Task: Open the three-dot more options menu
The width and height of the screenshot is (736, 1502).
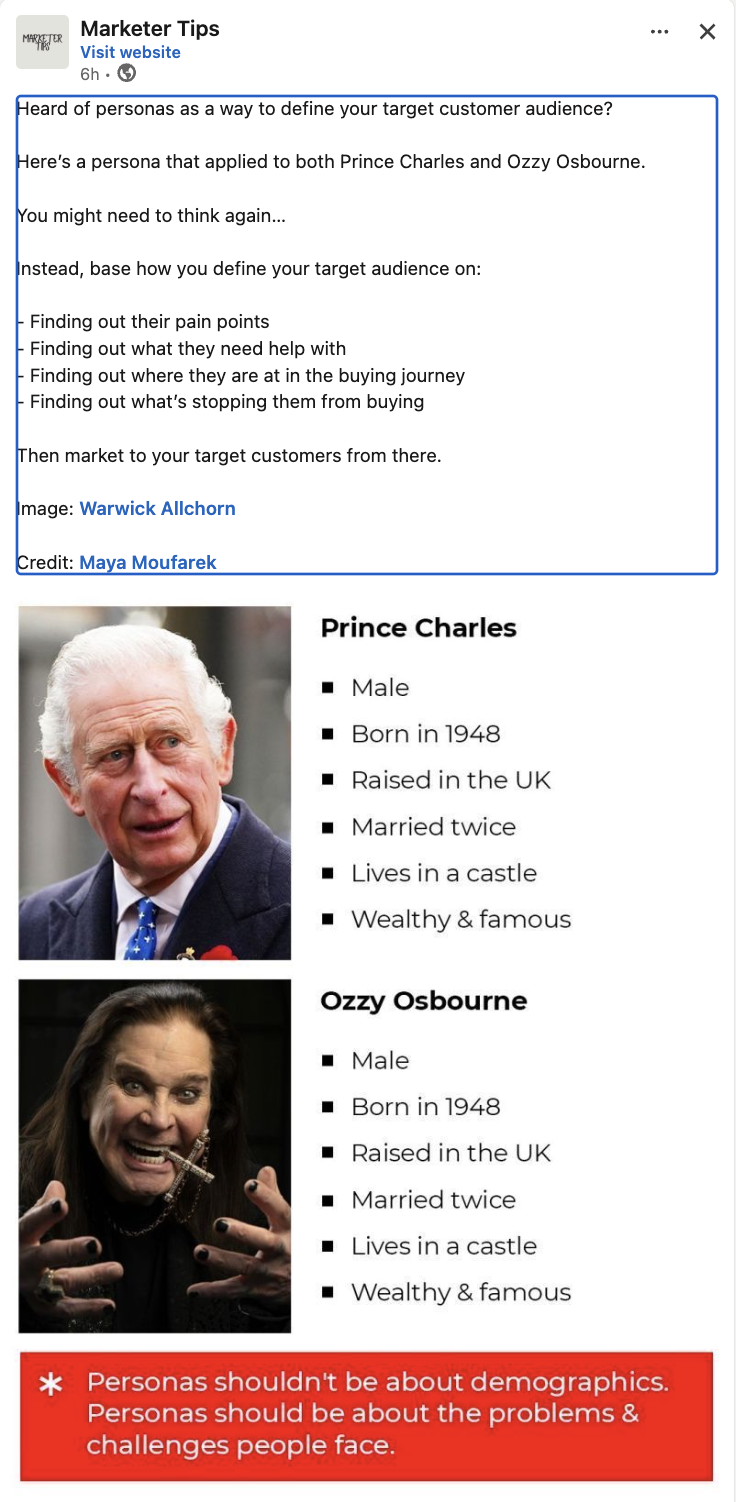Action: (x=659, y=31)
